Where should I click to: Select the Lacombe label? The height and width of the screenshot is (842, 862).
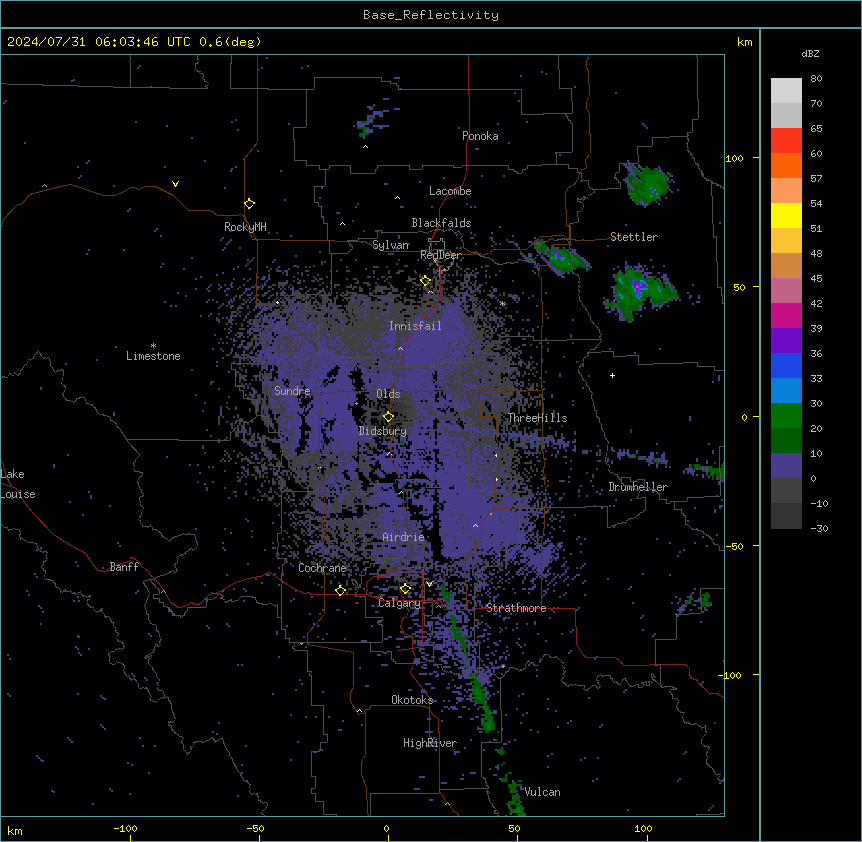click(x=450, y=191)
